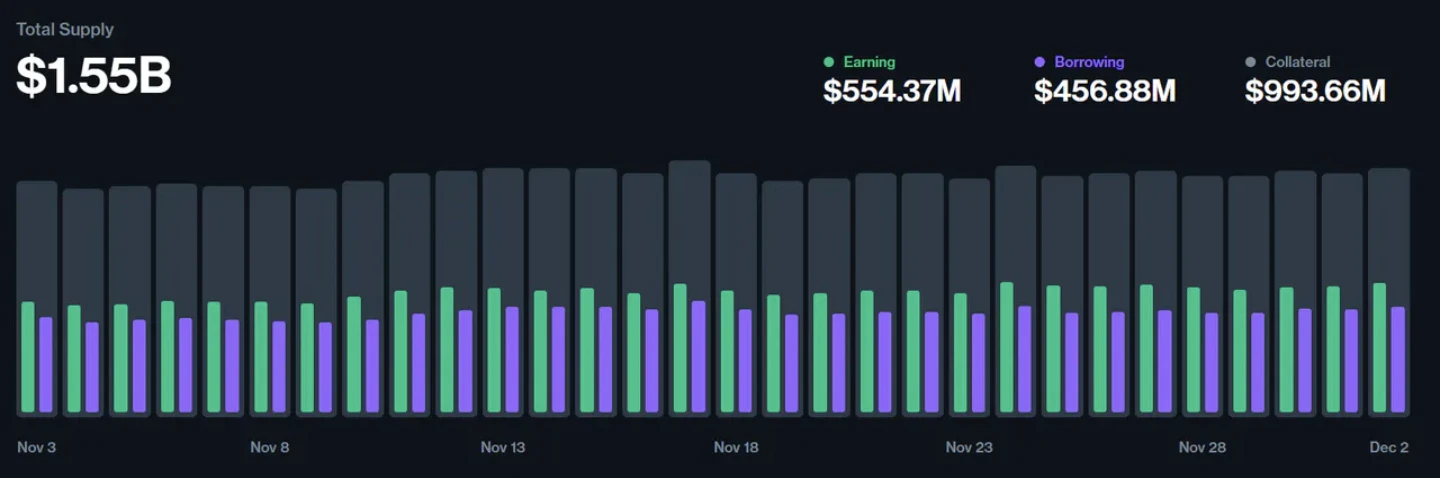Select the purple Borrowing bar for Dec 2
This screenshot has width=1440, height=478.
[1398, 360]
